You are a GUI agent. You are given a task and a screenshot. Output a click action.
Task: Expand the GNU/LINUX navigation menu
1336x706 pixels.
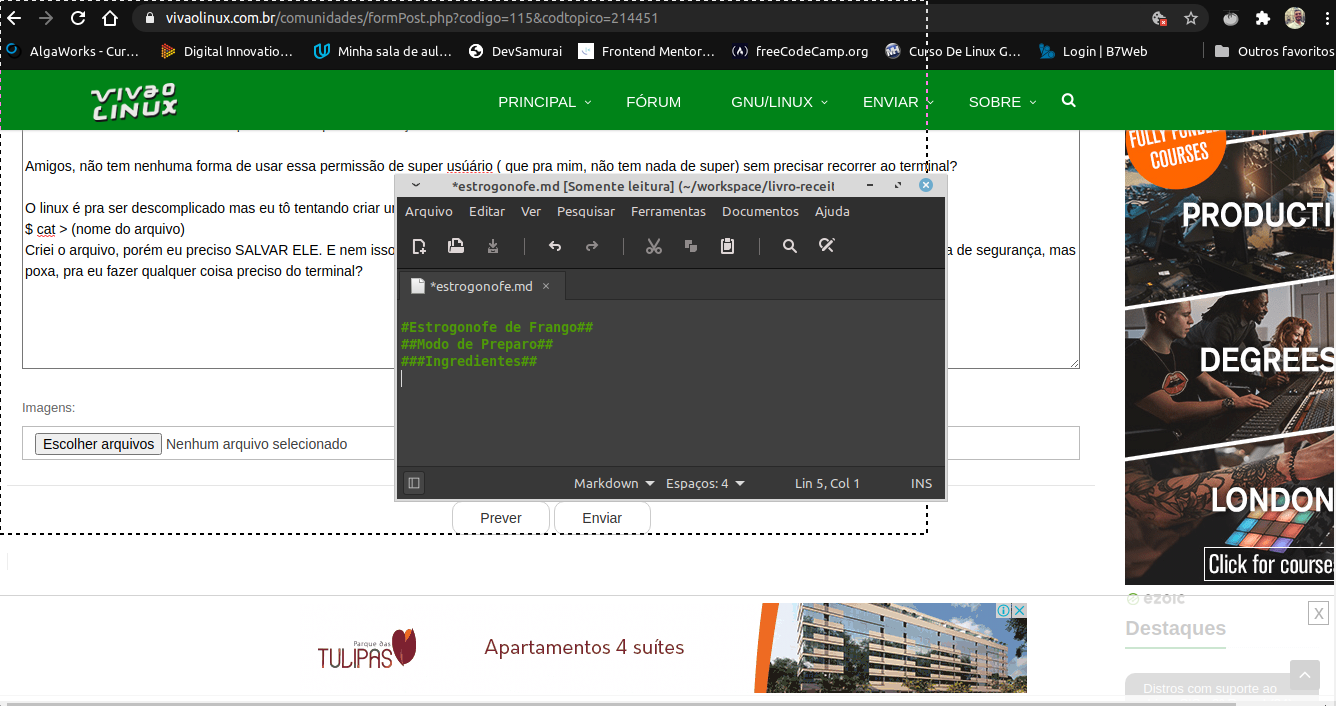(779, 102)
